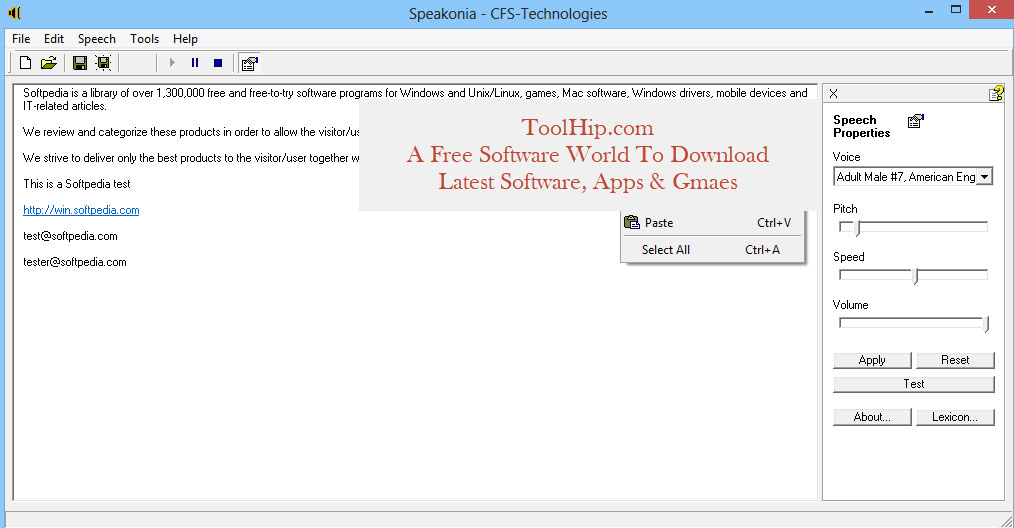Viewport: 1014px width, 528px height.
Task: Apply the speech settings
Action: point(872,360)
